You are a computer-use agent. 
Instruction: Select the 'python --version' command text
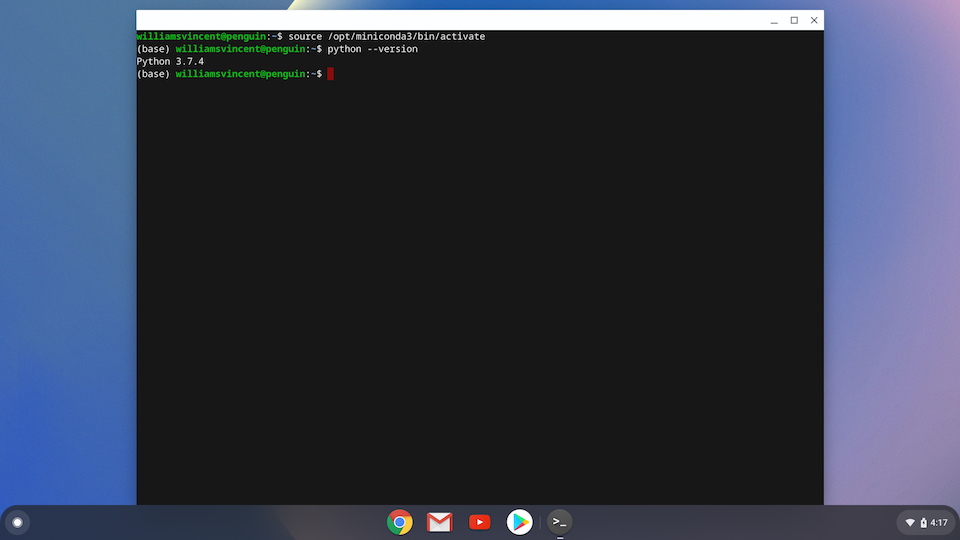(372, 49)
